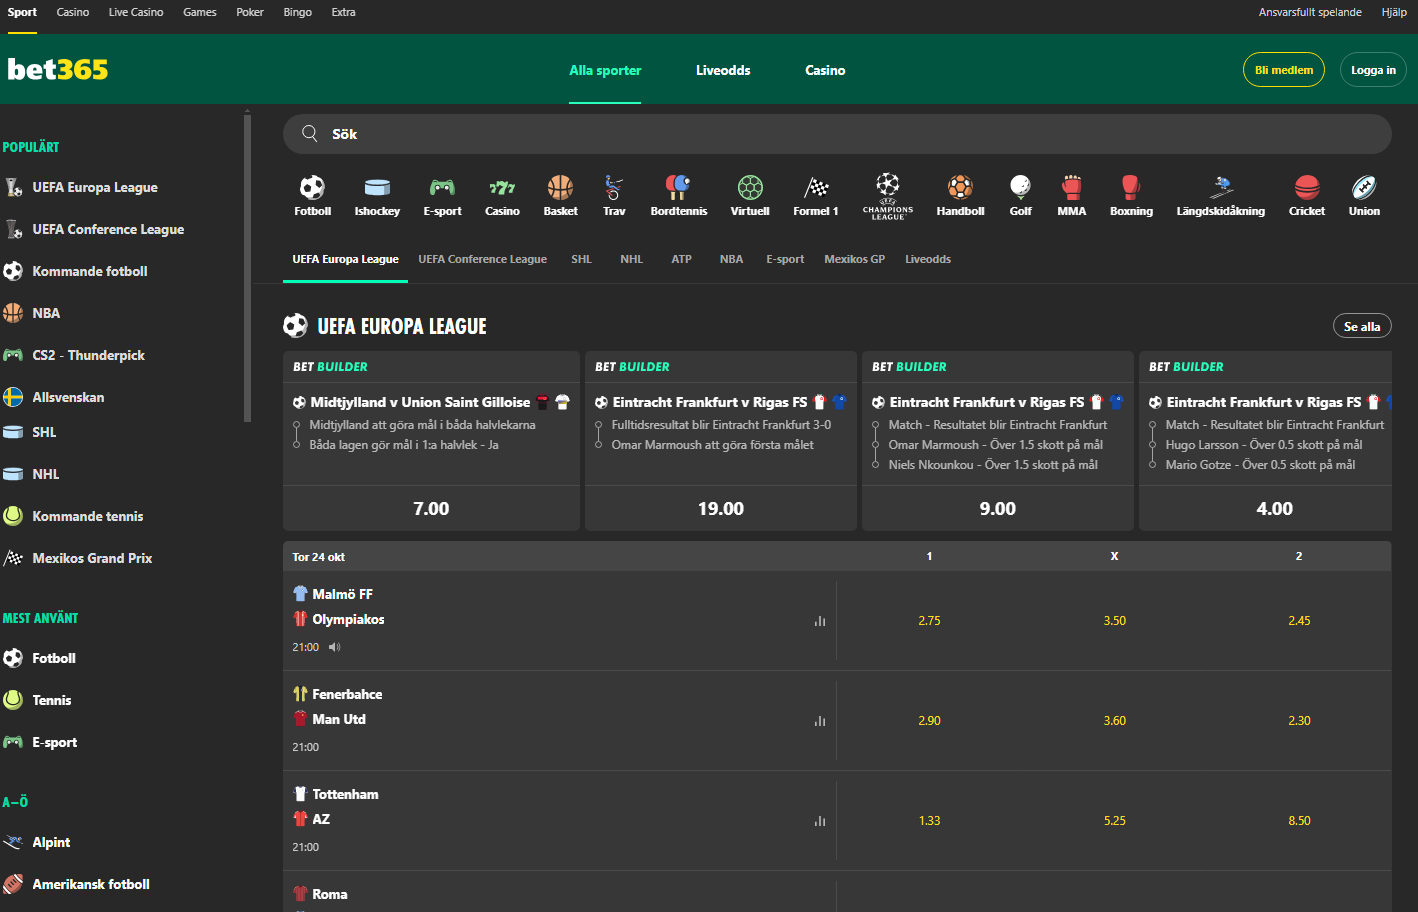Click the E-sport controller icon
Image resolution: width=1418 pixels, height=912 pixels.
coord(442,188)
